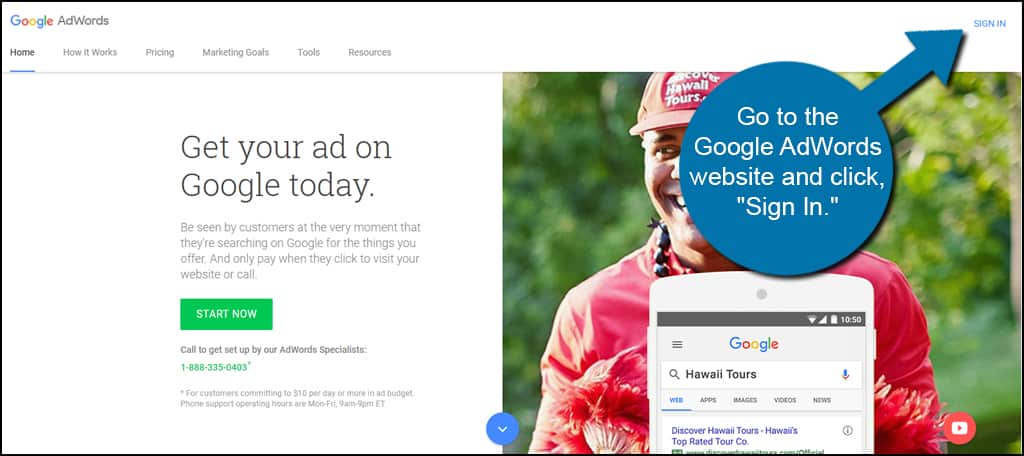1024x456 pixels.
Task: Open Discover Hawaii Tours ad link
Action: pyautogui.click(x=735, y=436)
